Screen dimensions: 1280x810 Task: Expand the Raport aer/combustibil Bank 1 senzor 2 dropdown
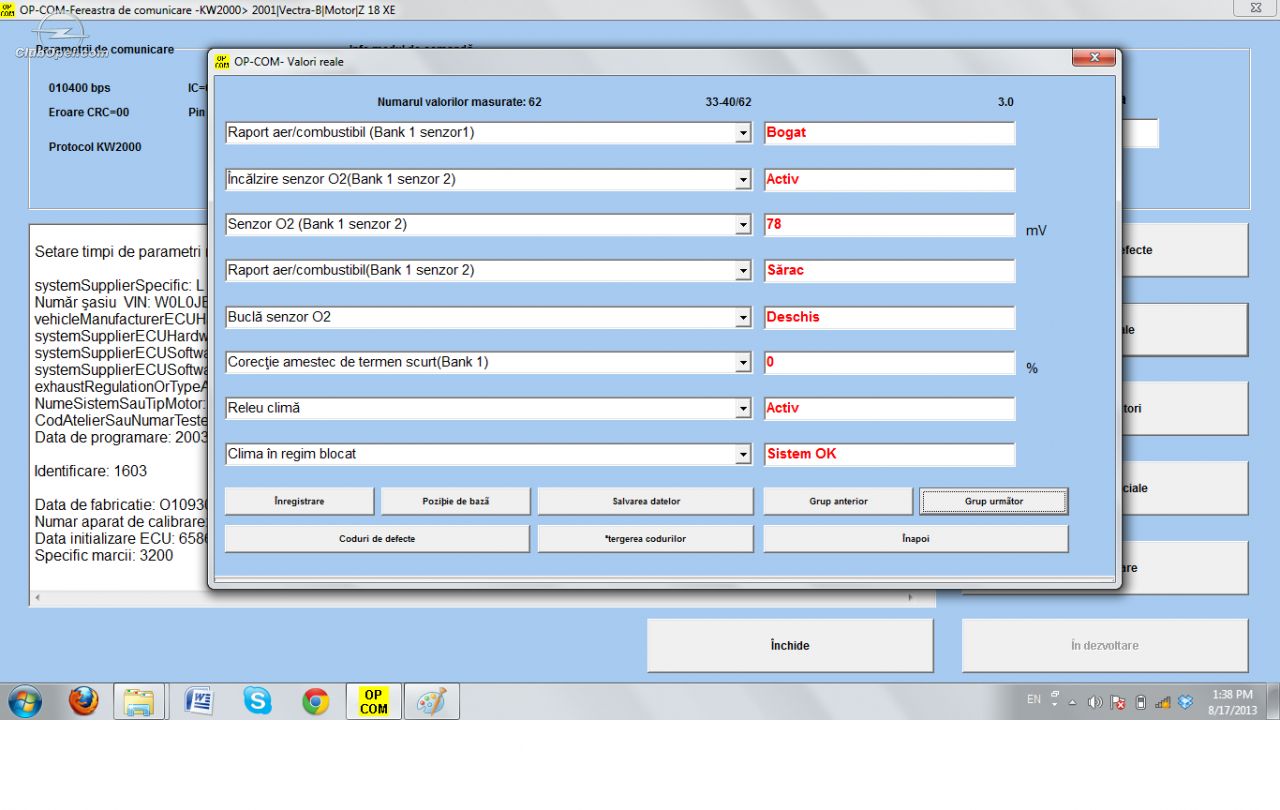tap(743, 271)
